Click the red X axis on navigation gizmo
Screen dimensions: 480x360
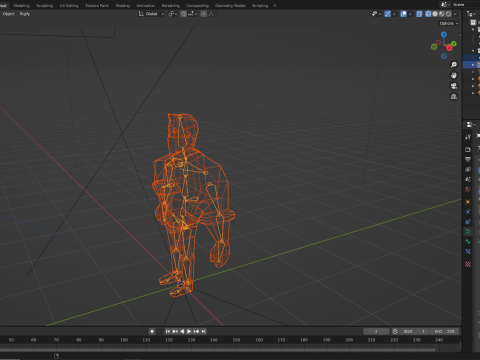[449, 48]
